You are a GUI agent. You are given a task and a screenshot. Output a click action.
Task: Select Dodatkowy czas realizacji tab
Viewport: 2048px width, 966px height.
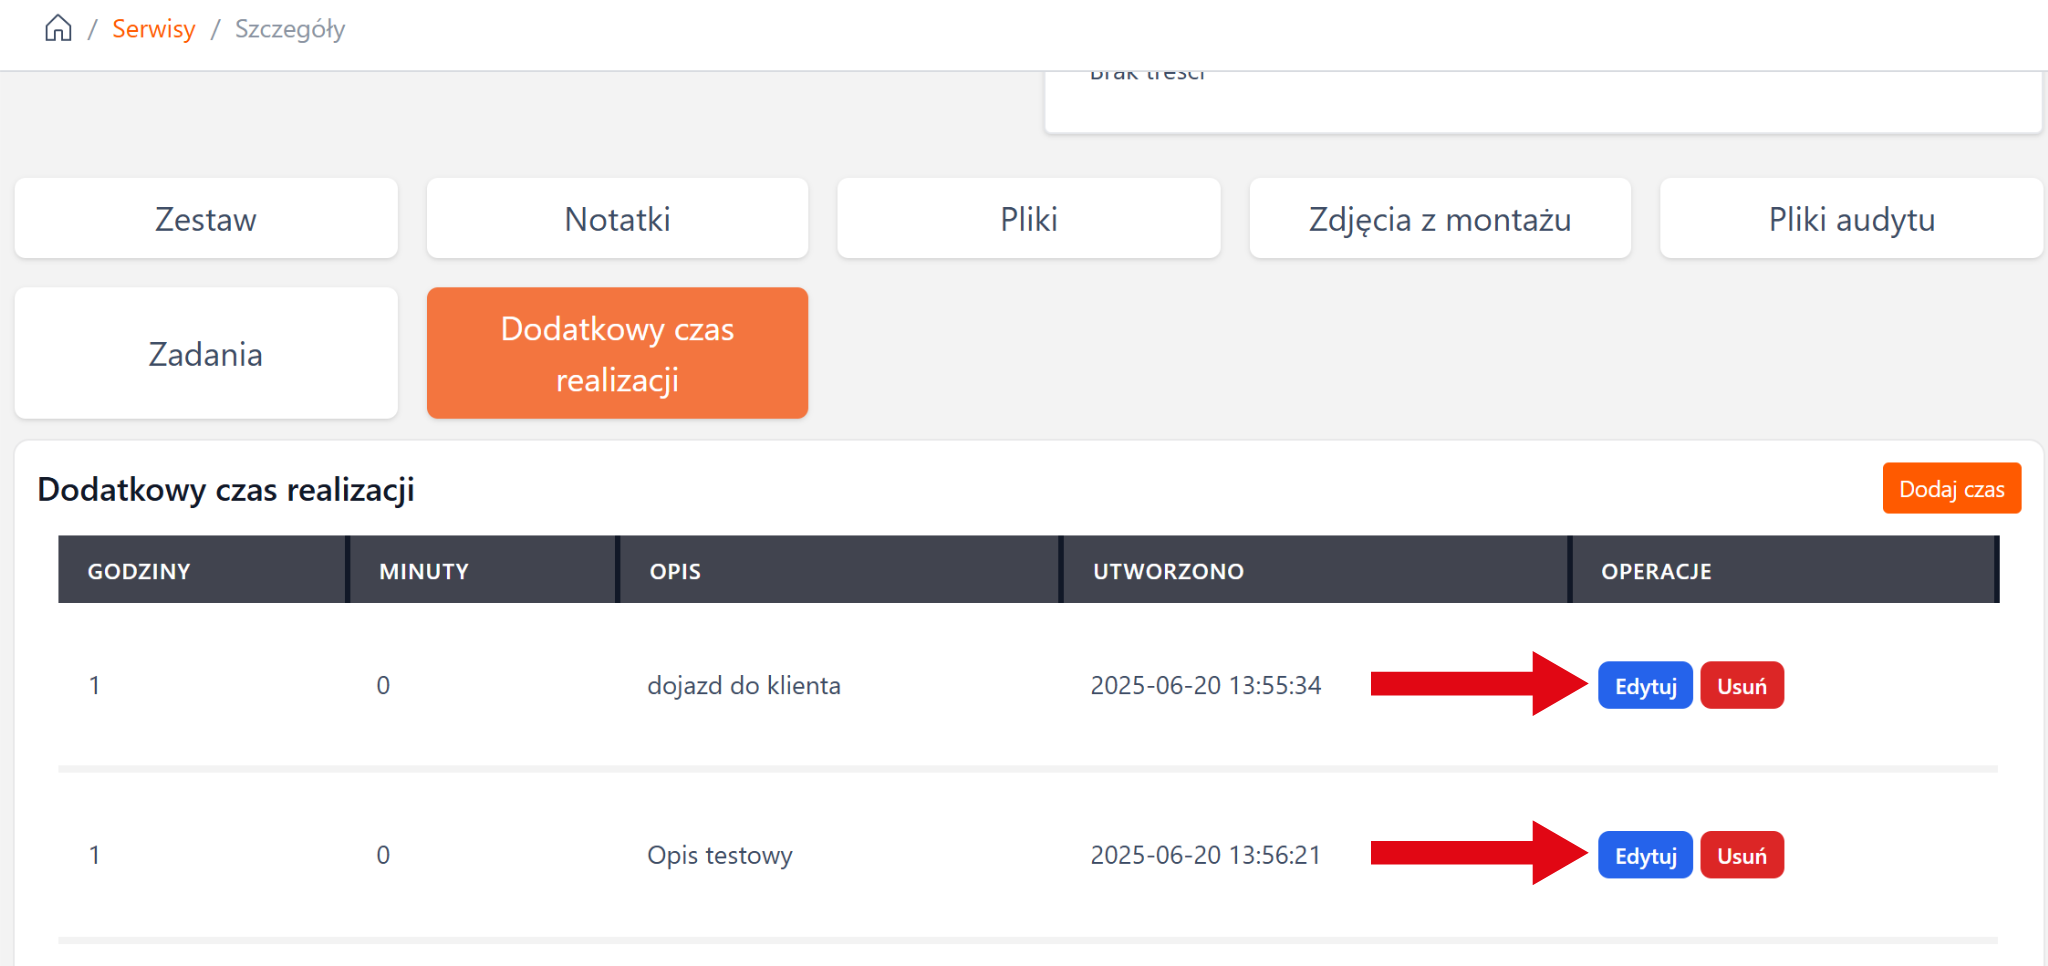pyautogui.click(x=617, y=354)
